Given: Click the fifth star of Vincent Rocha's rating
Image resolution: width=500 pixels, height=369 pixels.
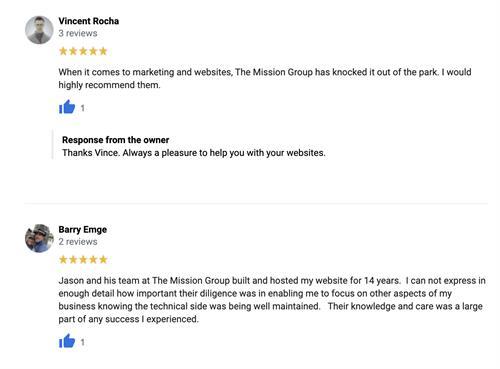Looking at the screenshot, I should pos(103,51).
